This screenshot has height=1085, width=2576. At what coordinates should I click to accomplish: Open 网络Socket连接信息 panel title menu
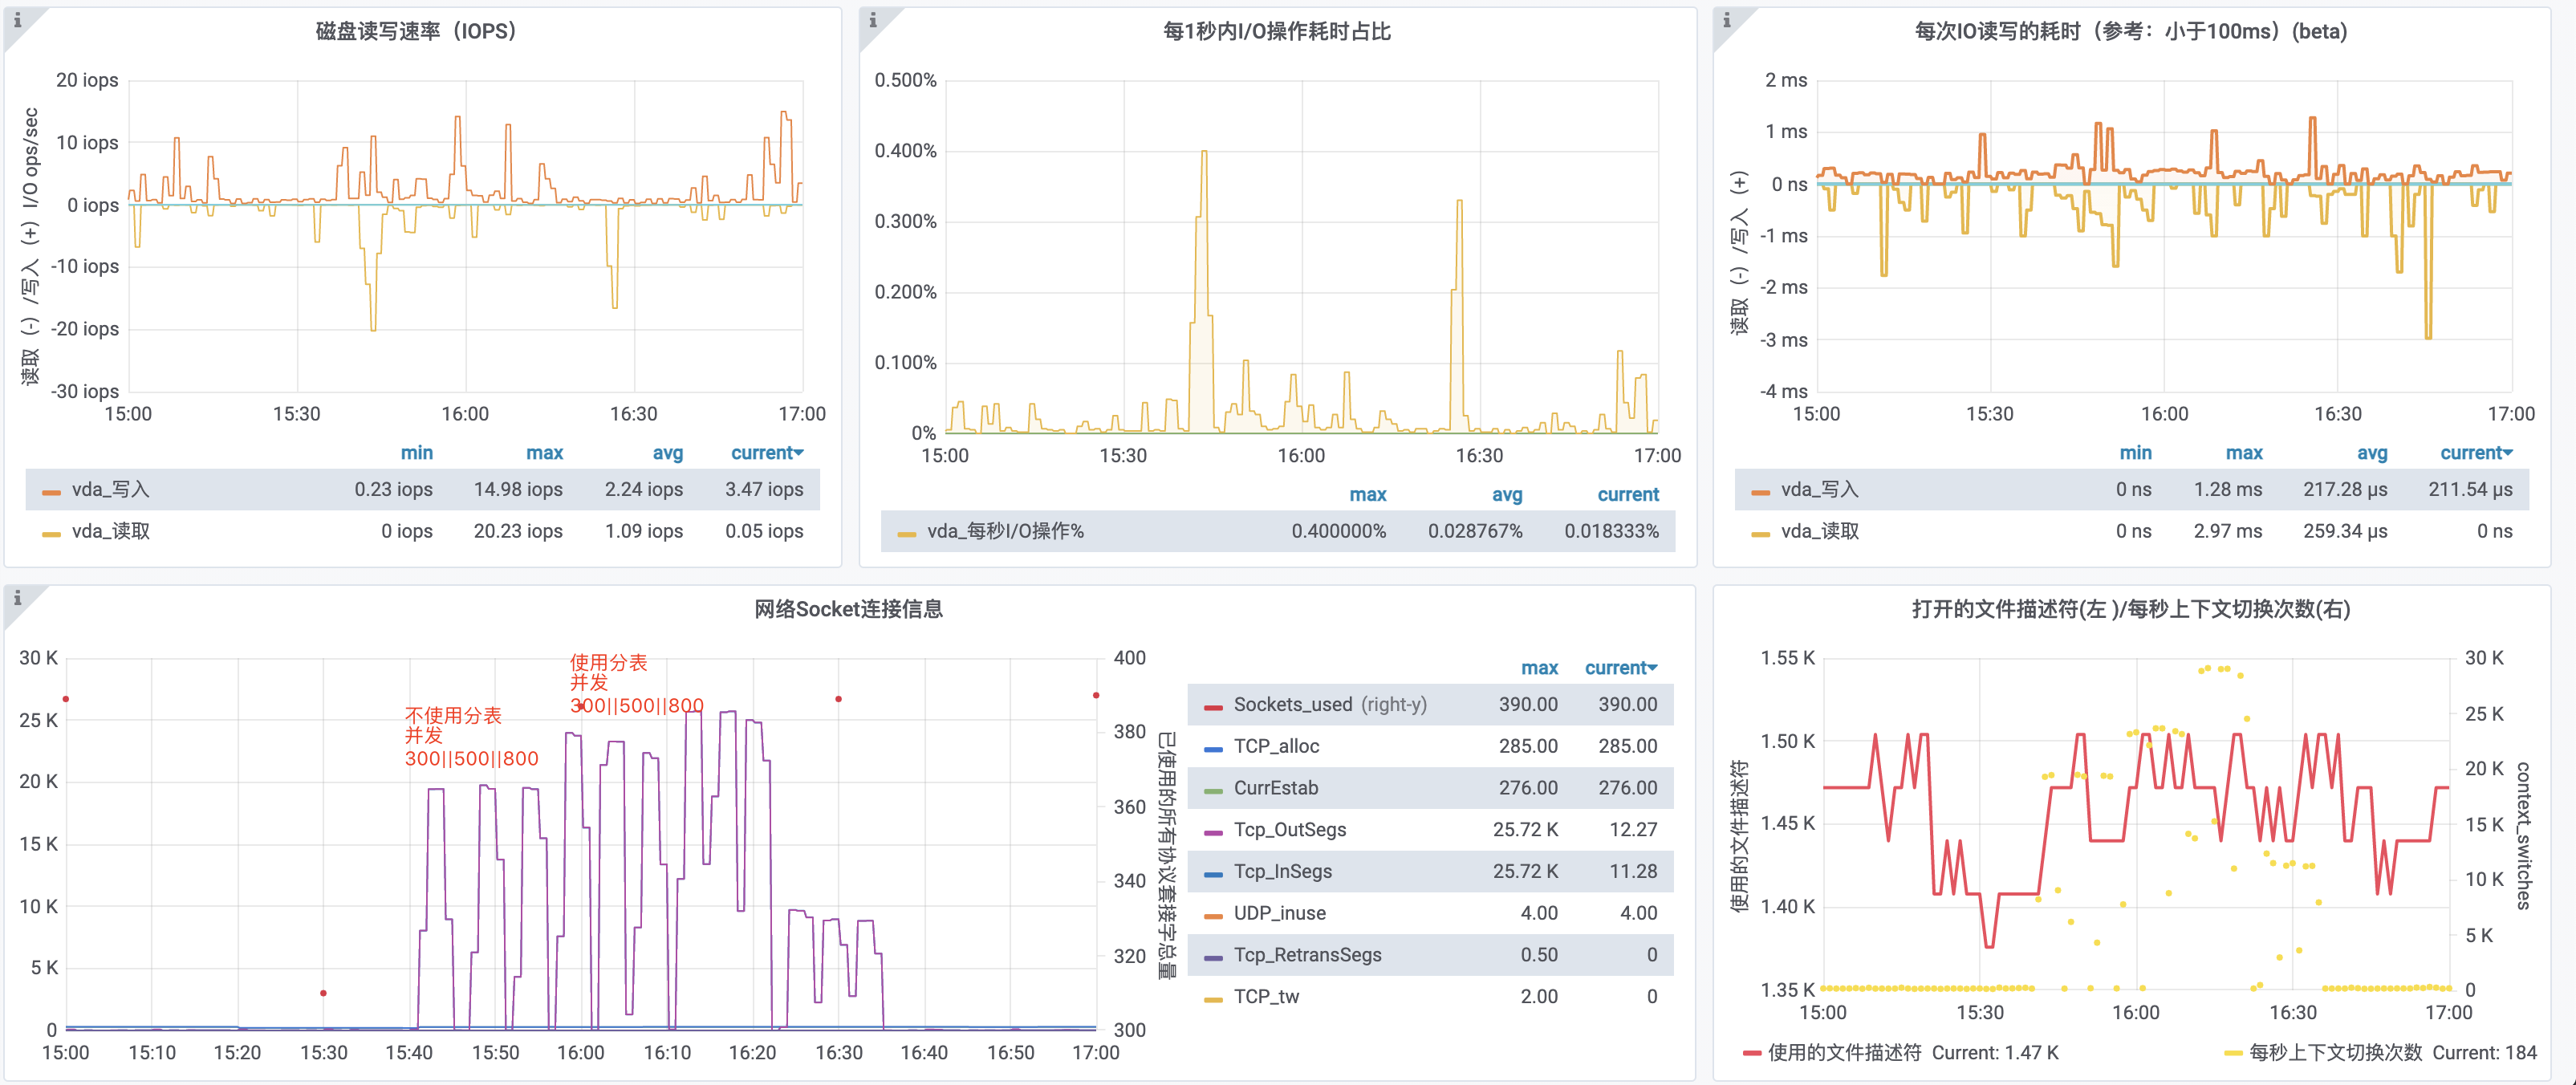(848, 609)
